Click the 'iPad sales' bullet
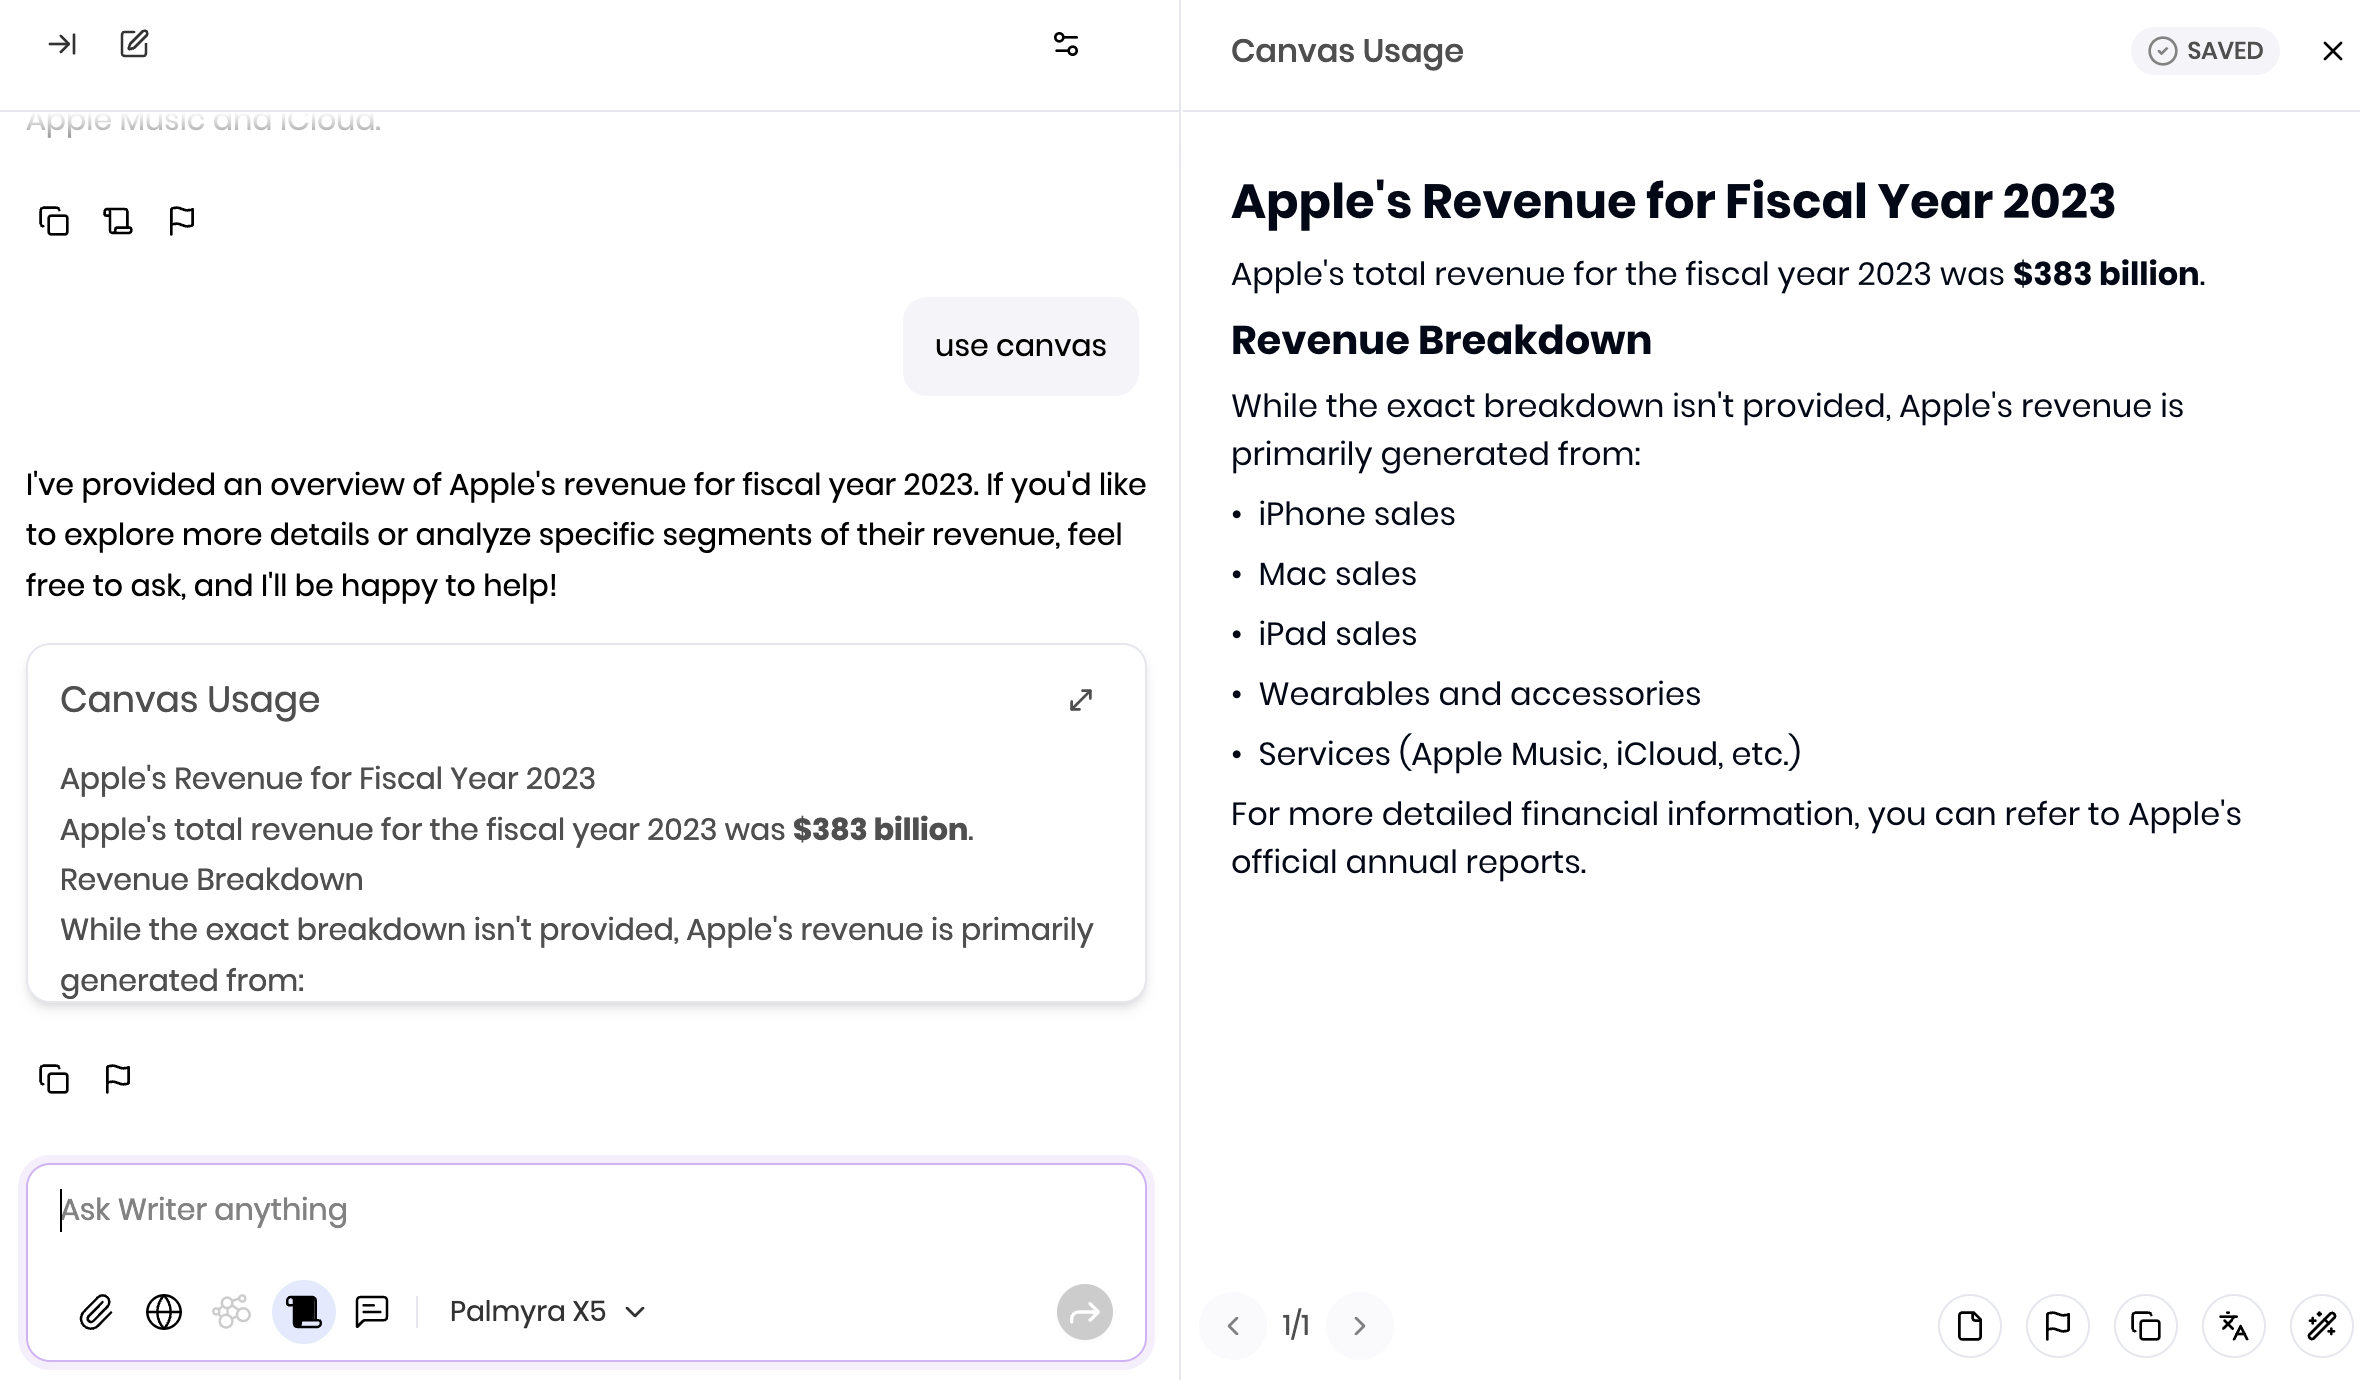Image resolution: width=2360 pixels, height=1380 pixels. coord(1337,634)
